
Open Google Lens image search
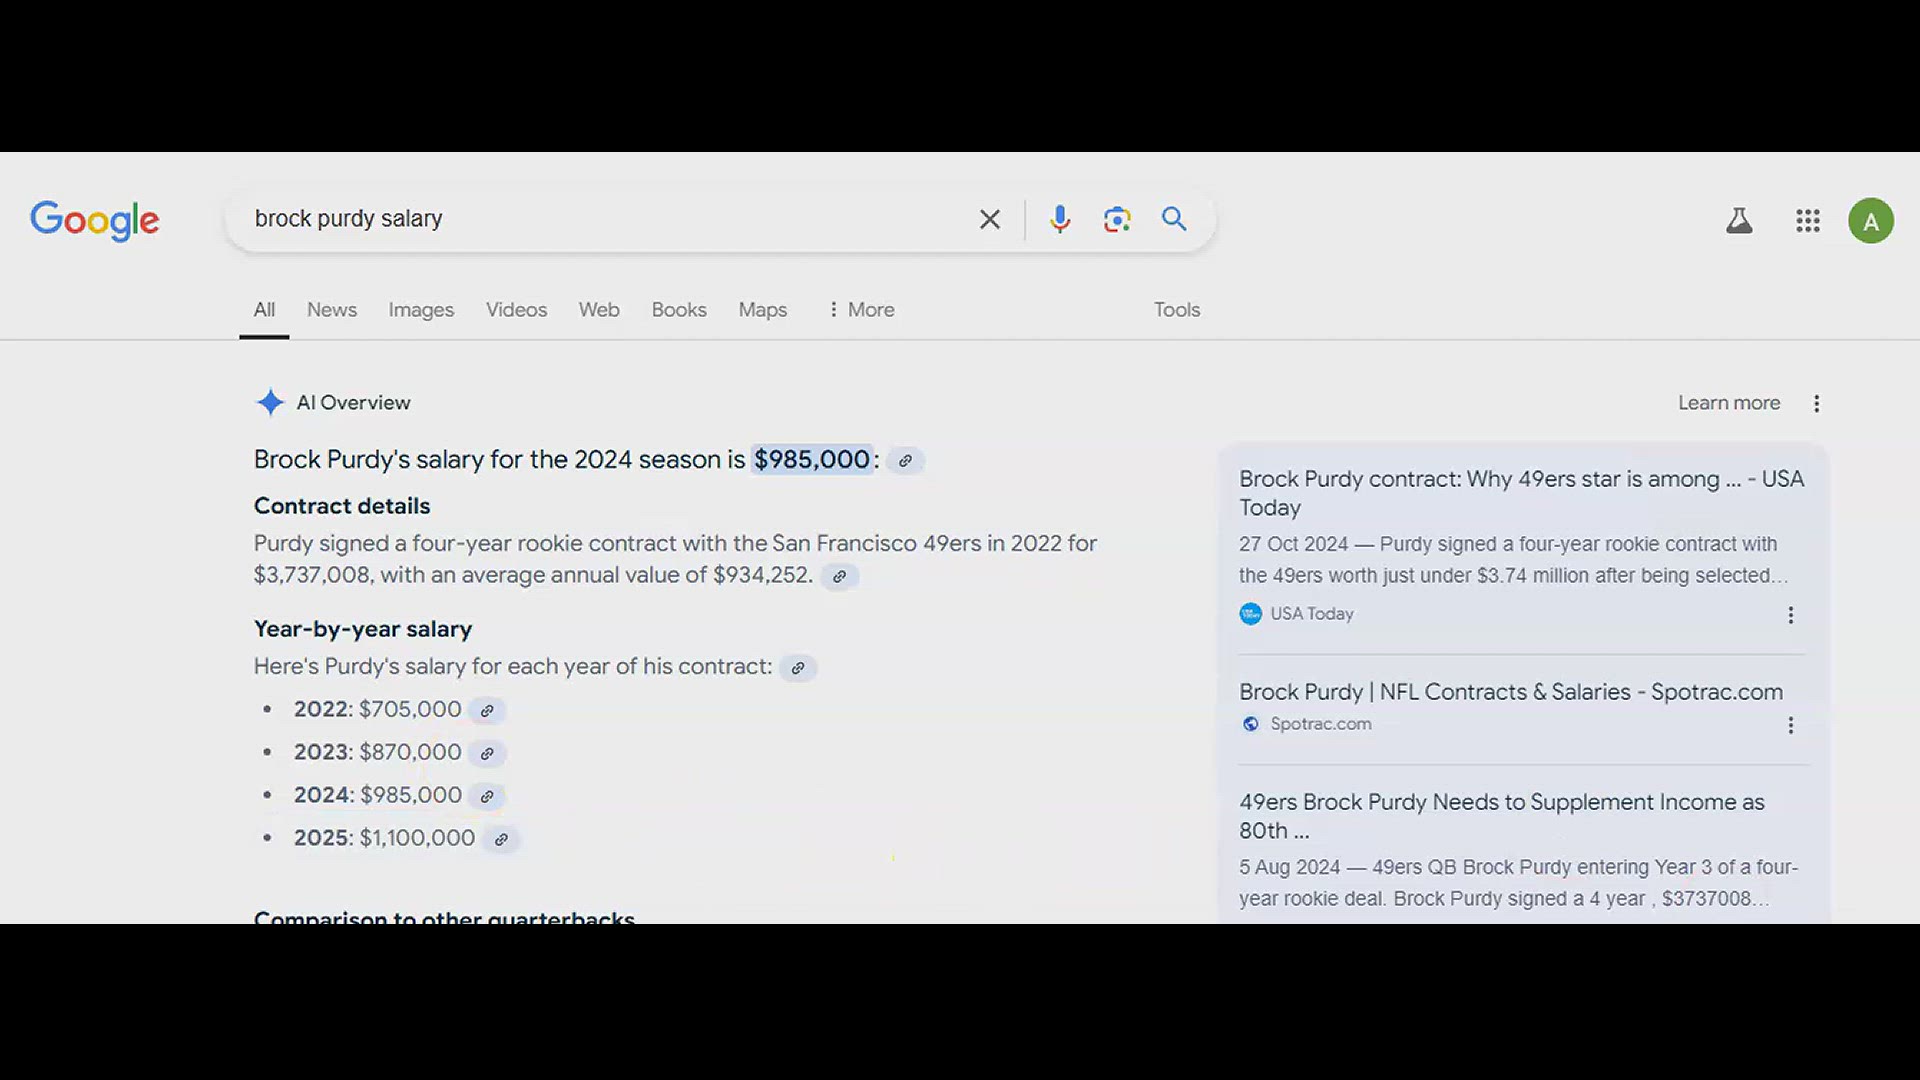tap(1117, 219)
